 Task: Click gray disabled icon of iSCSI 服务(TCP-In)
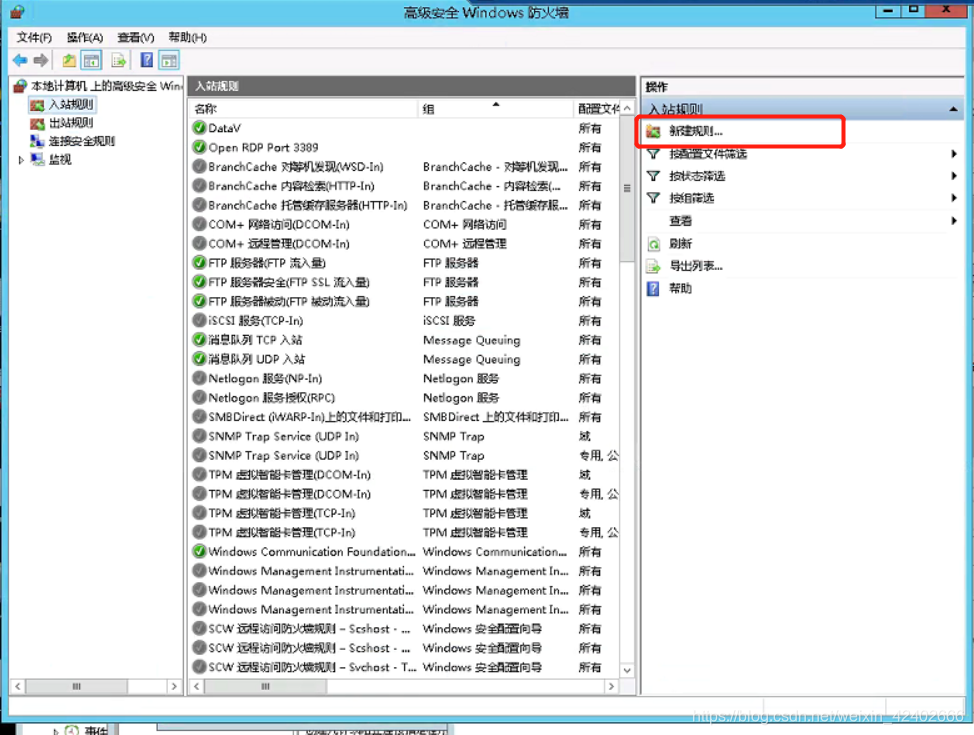coord(199,321)
